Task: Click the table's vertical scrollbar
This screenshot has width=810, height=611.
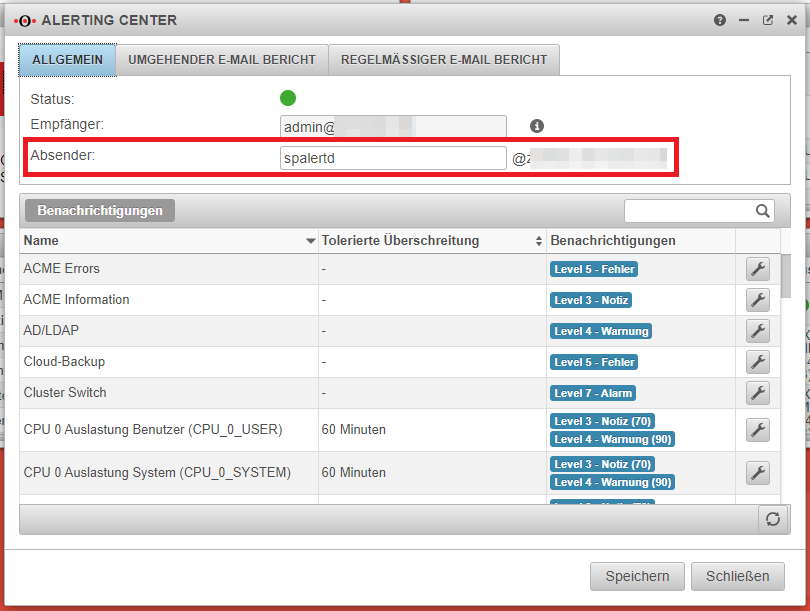Action: tap(786, 278)
